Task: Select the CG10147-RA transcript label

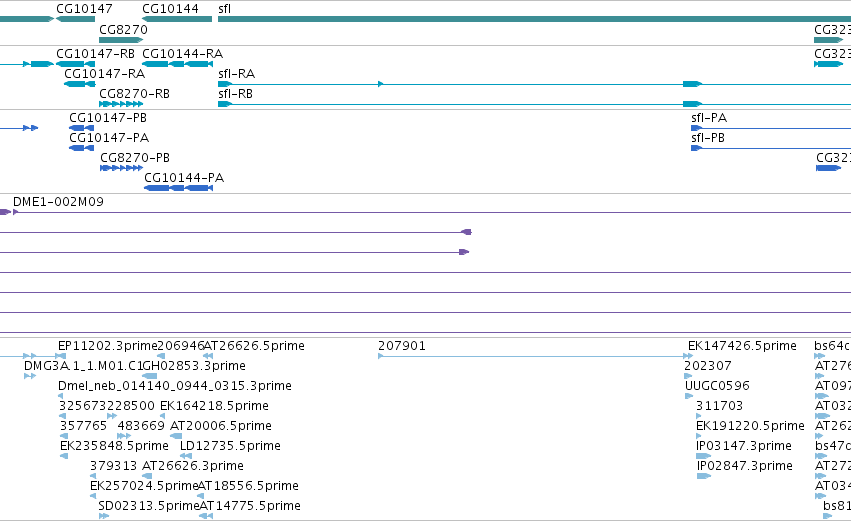Action: tap(105, 74)
